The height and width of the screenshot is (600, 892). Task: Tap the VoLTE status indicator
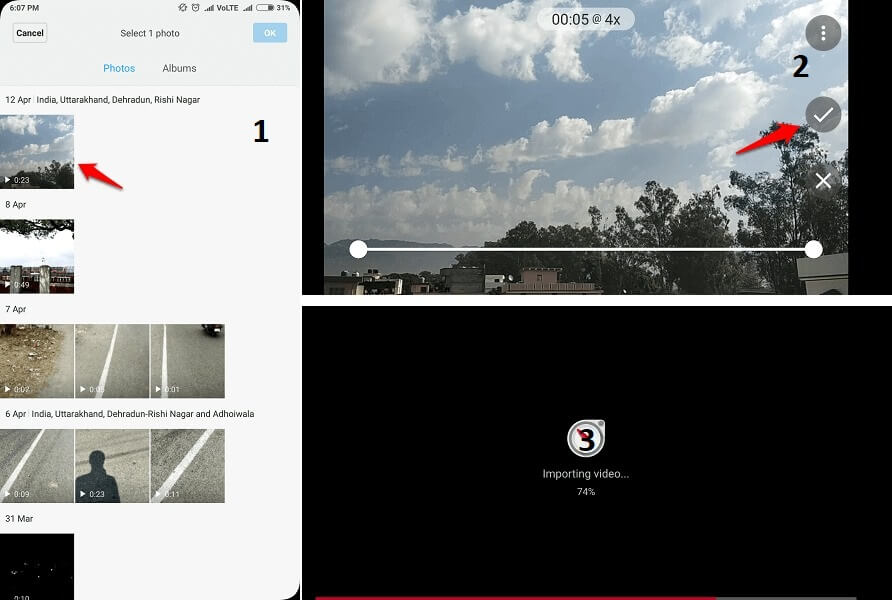pyautogui.click(x=228, y=8)
